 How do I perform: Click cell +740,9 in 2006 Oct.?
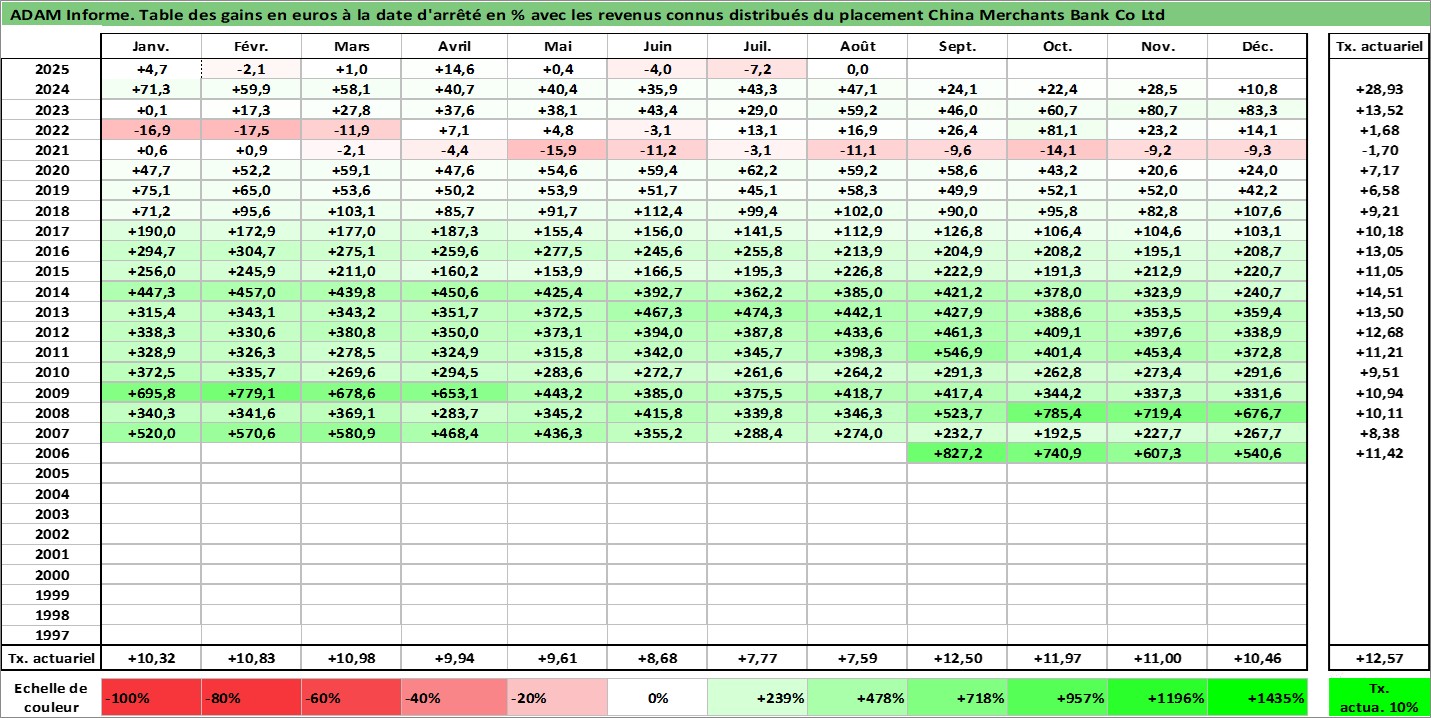coord(1058,453)
